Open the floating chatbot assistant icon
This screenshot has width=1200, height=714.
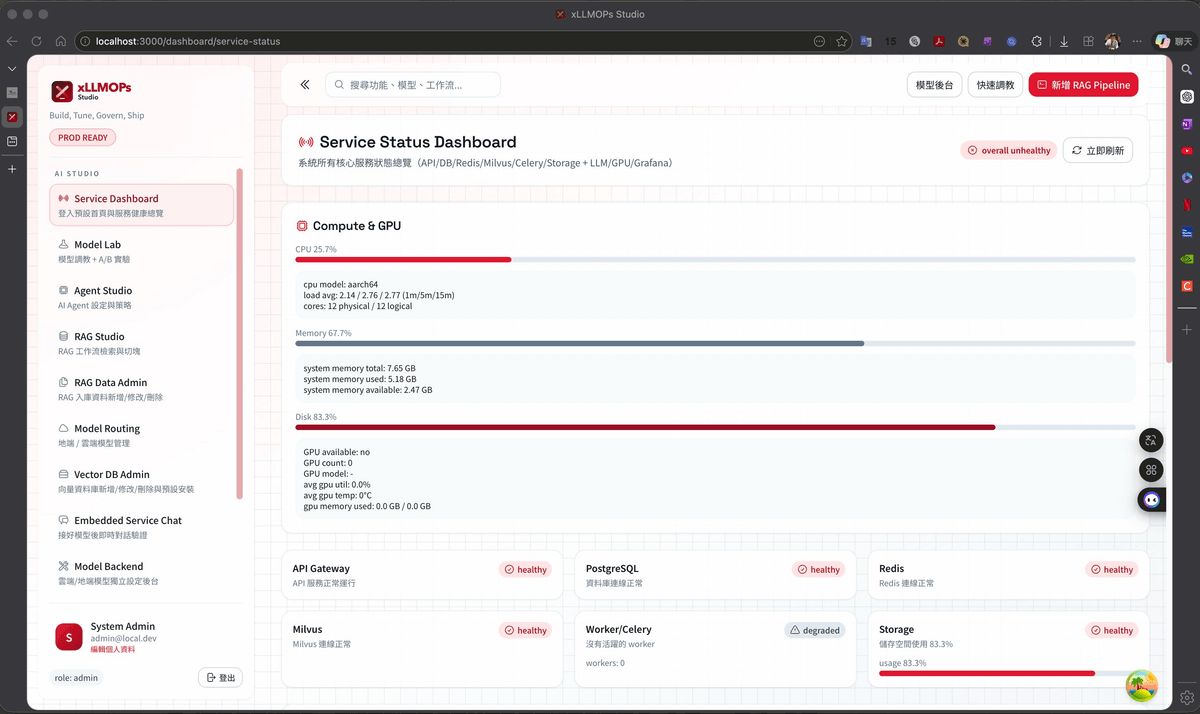pyautogui.click(x=1152, y=499)
